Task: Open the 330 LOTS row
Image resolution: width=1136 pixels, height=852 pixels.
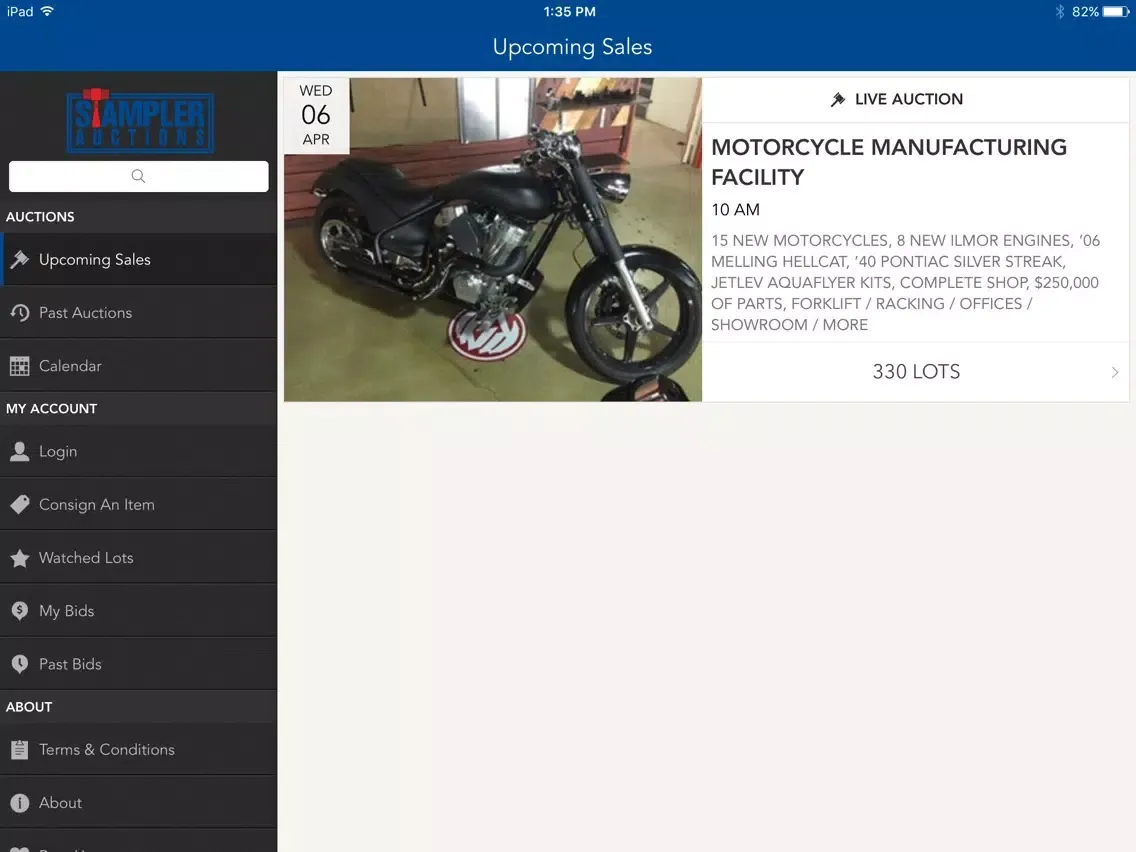Action: [916, 372]
